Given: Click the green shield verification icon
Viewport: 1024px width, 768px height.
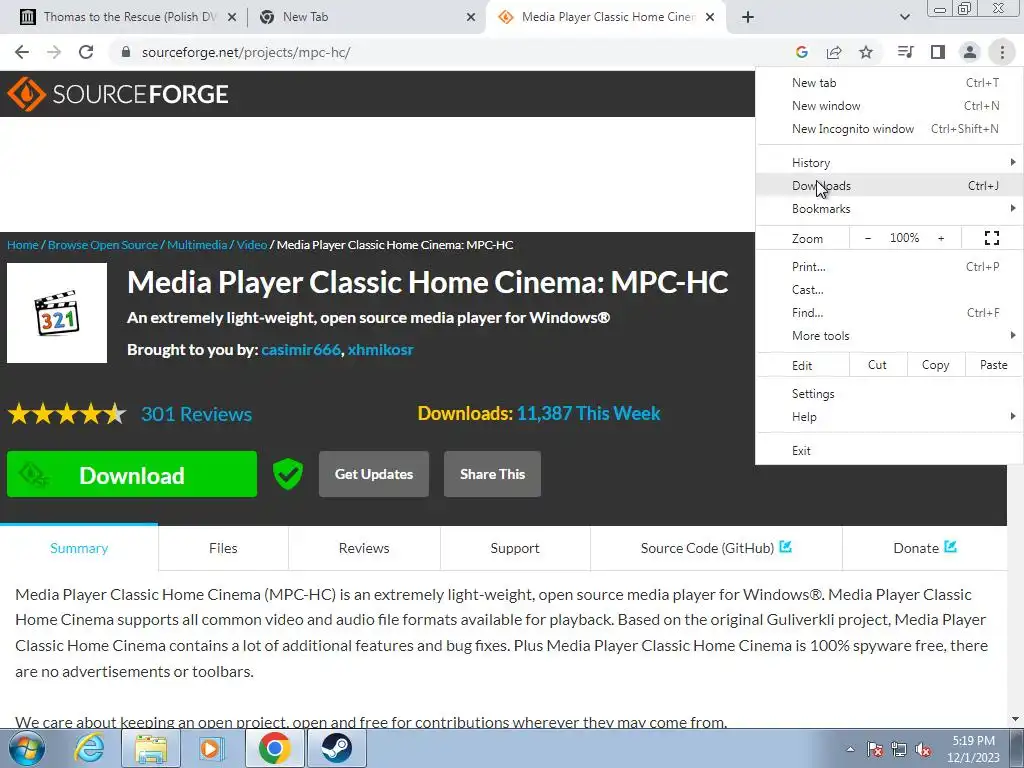Looking at the screenshot, I should tap(287, 474).
